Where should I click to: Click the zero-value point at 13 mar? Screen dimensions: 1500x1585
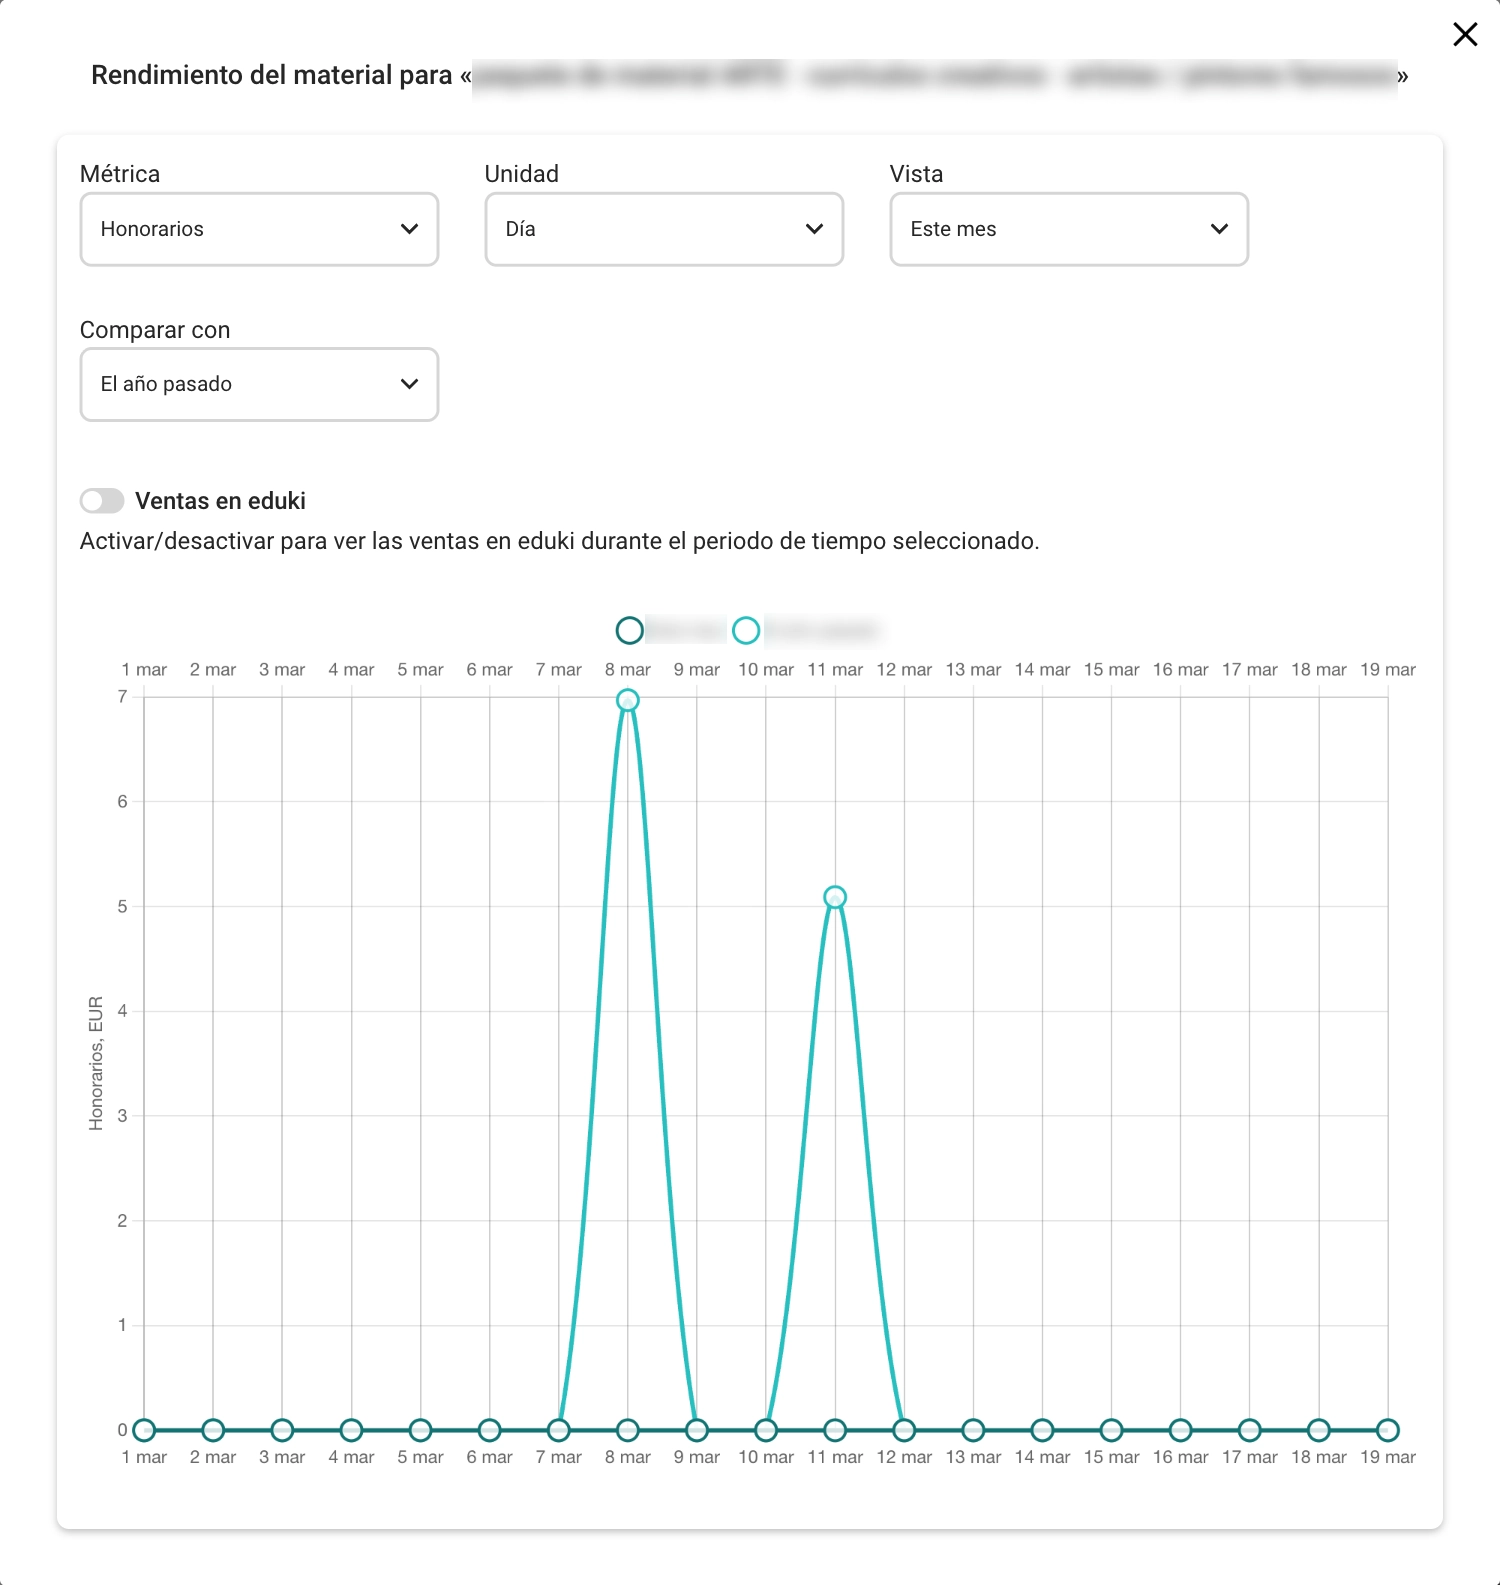(973, 1430)
